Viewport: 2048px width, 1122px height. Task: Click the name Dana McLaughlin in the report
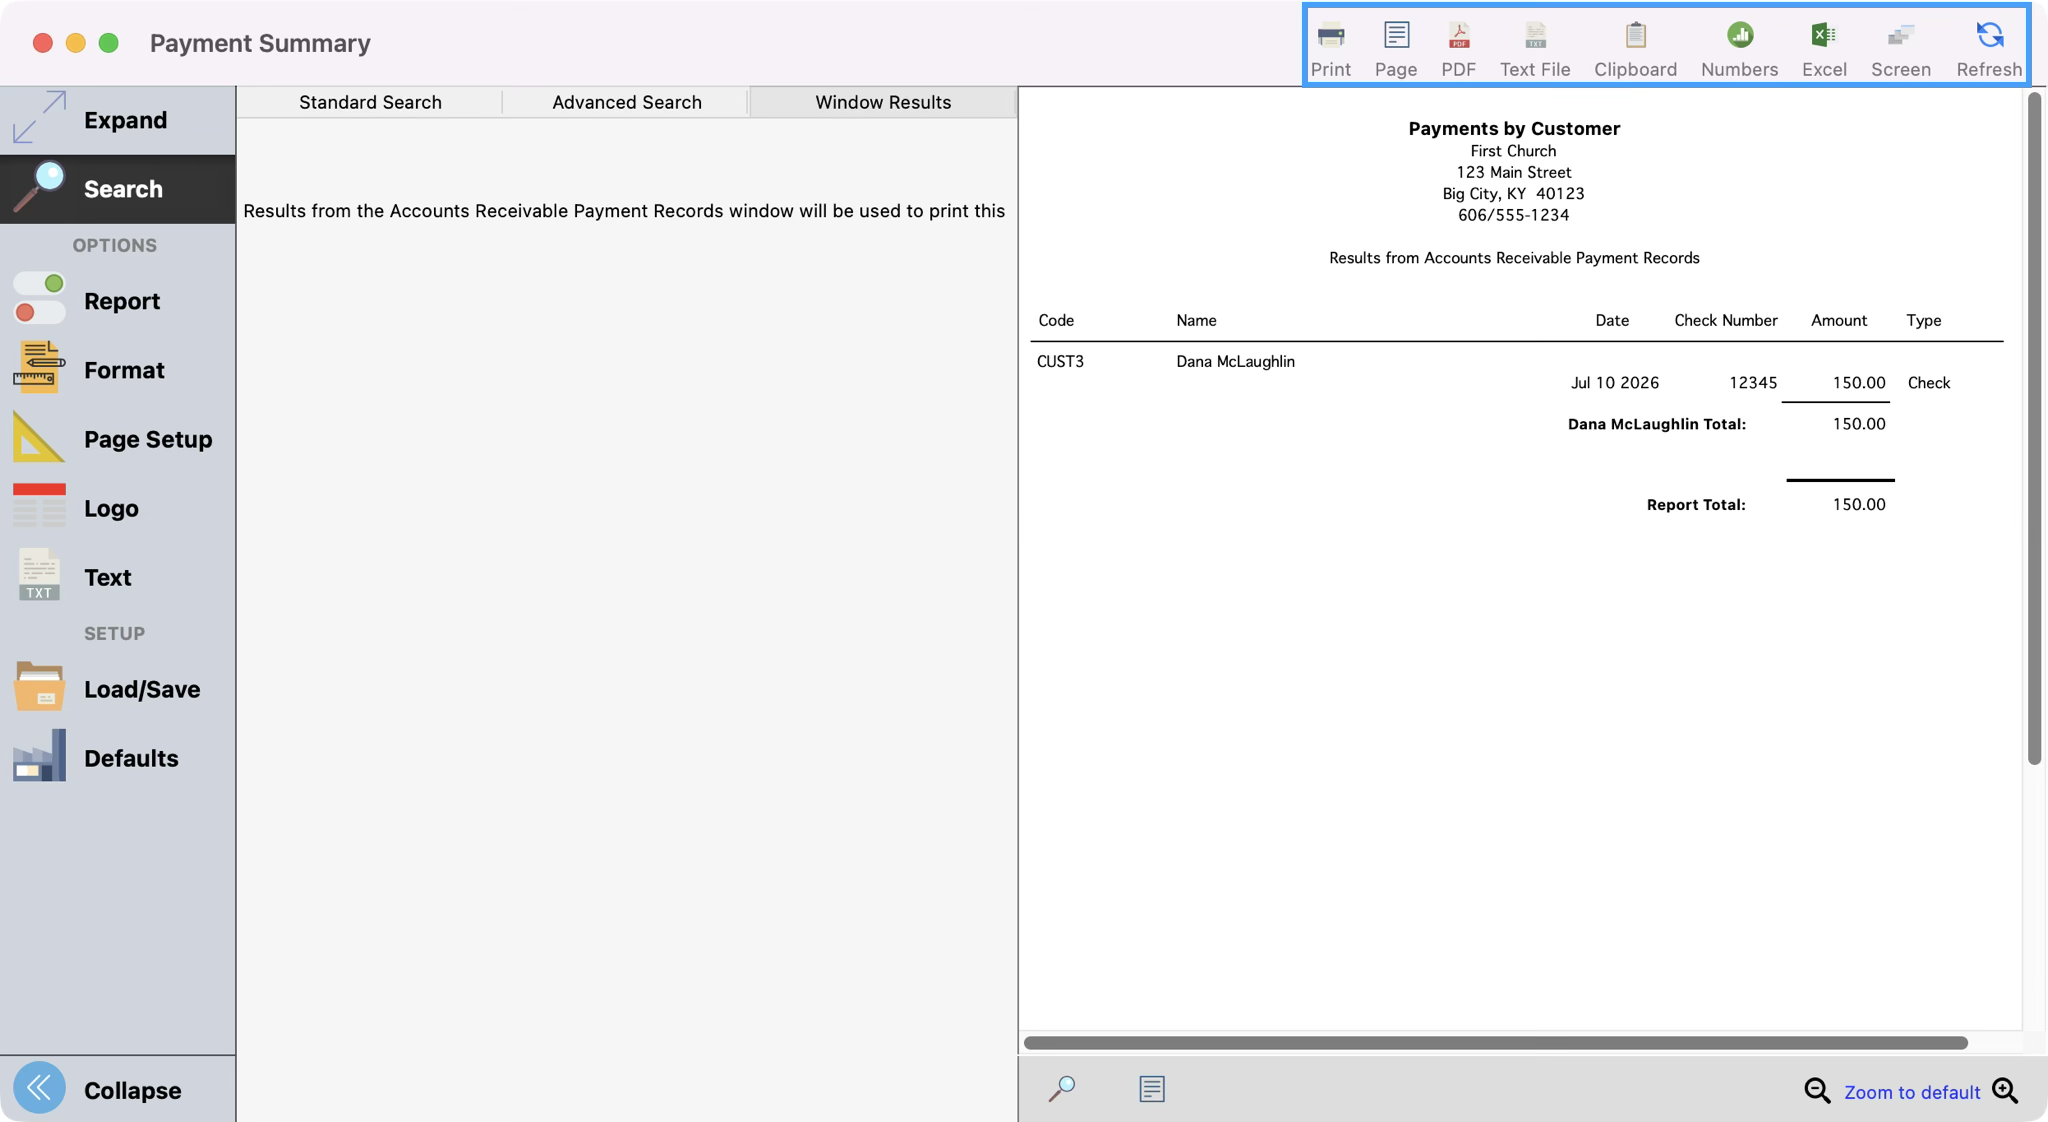[1235, 361]
